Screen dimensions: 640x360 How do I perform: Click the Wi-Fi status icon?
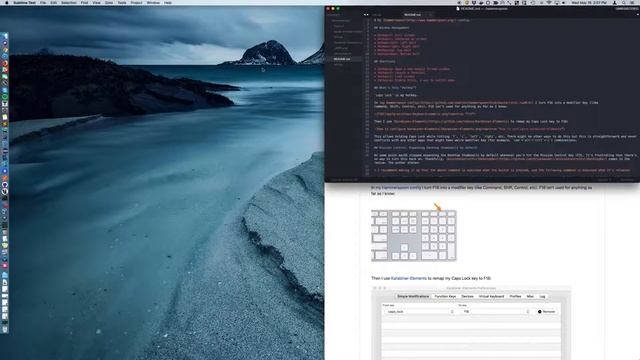pos(549,2)
